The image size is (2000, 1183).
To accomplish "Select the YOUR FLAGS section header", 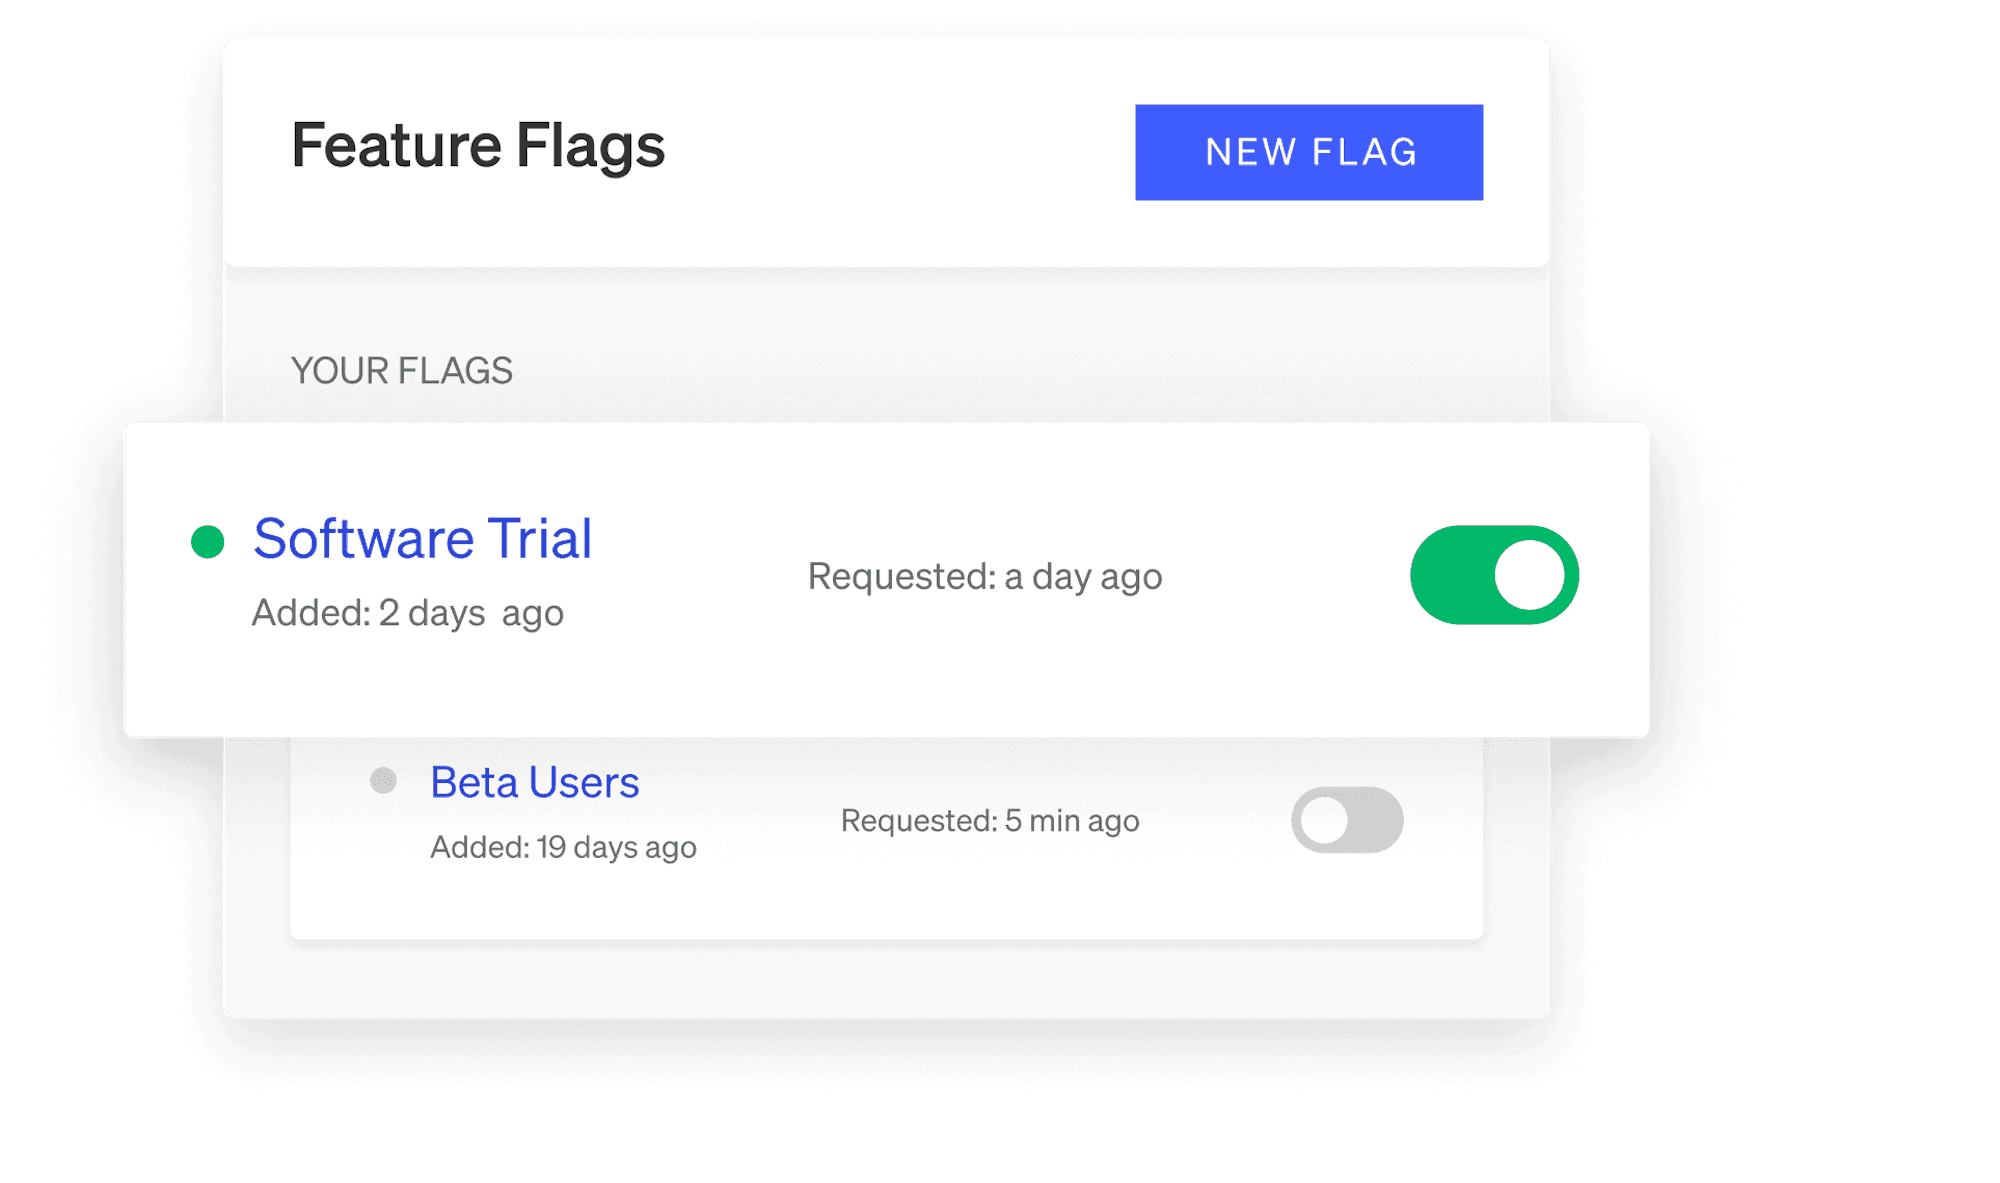I will [x=402, y=370].
